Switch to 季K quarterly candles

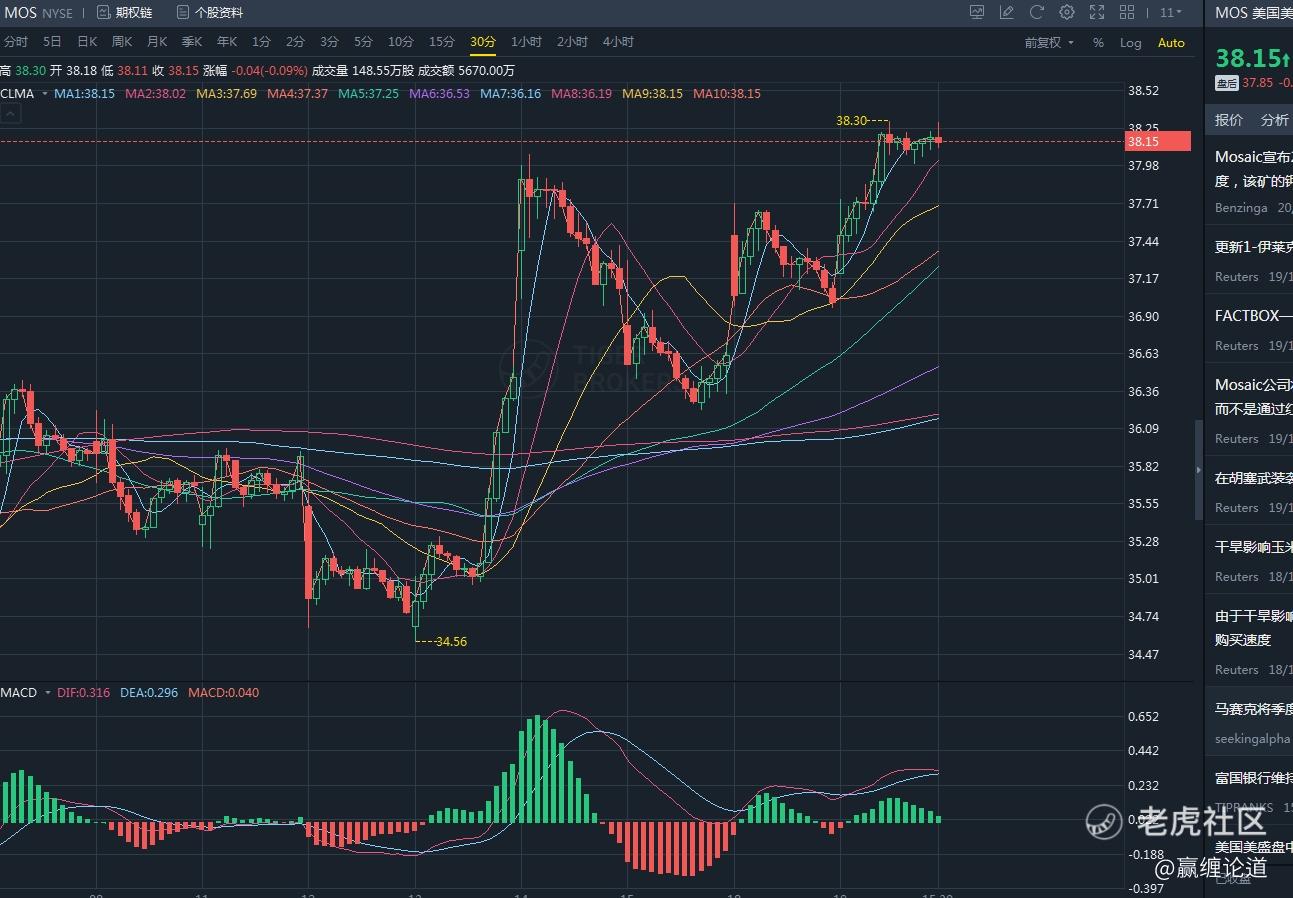pos(192,42)
